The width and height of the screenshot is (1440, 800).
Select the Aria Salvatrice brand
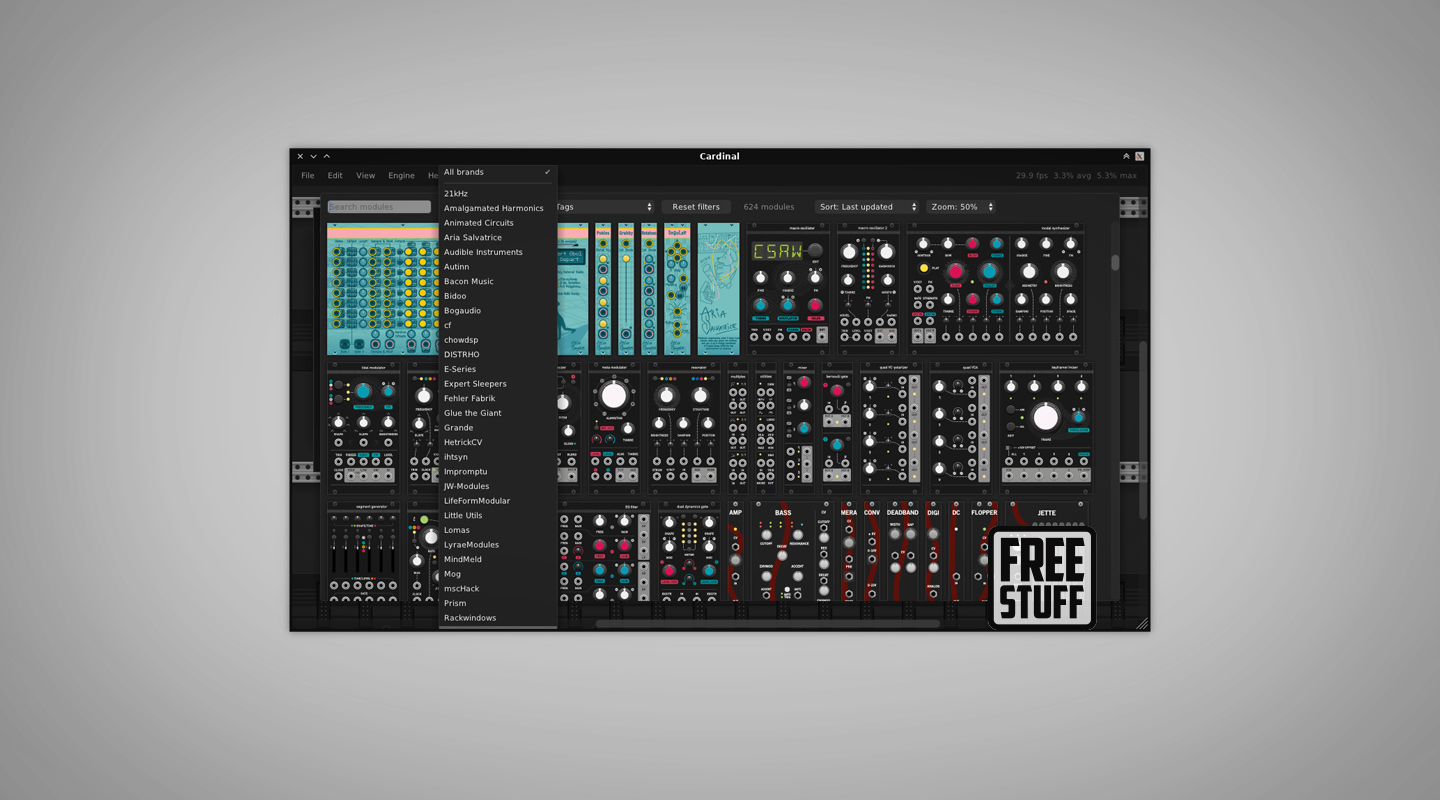click(498, 237)
